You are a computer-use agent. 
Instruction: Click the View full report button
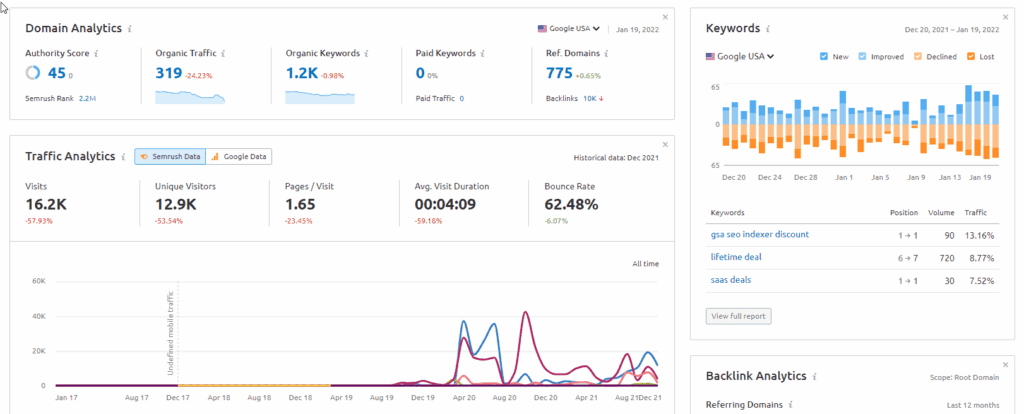(738, 316)
